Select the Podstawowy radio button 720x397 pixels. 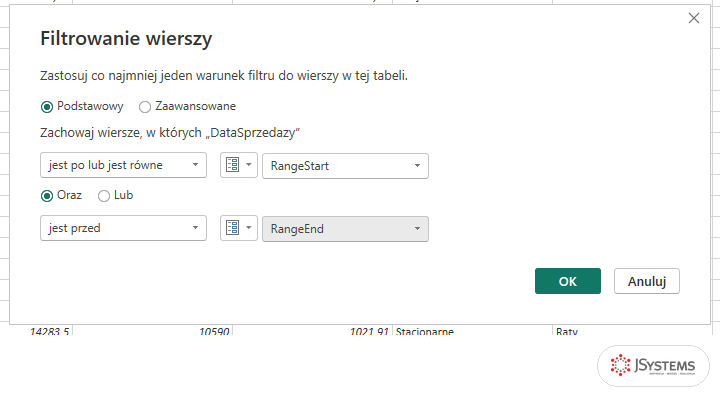(x=47, y=107)
